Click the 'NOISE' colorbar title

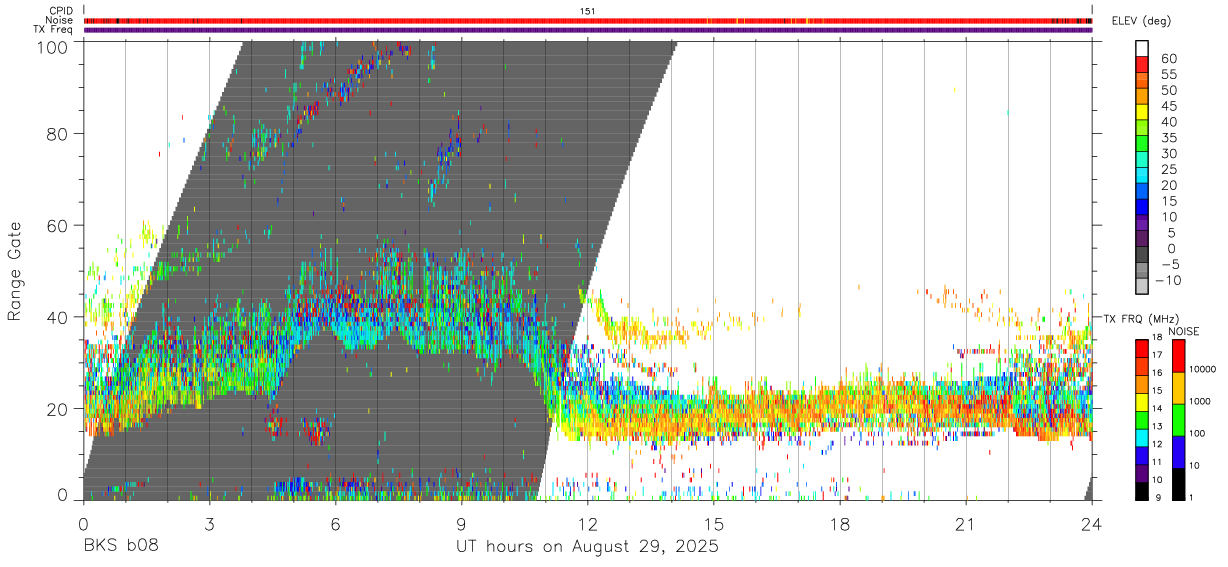point(1186,331)
